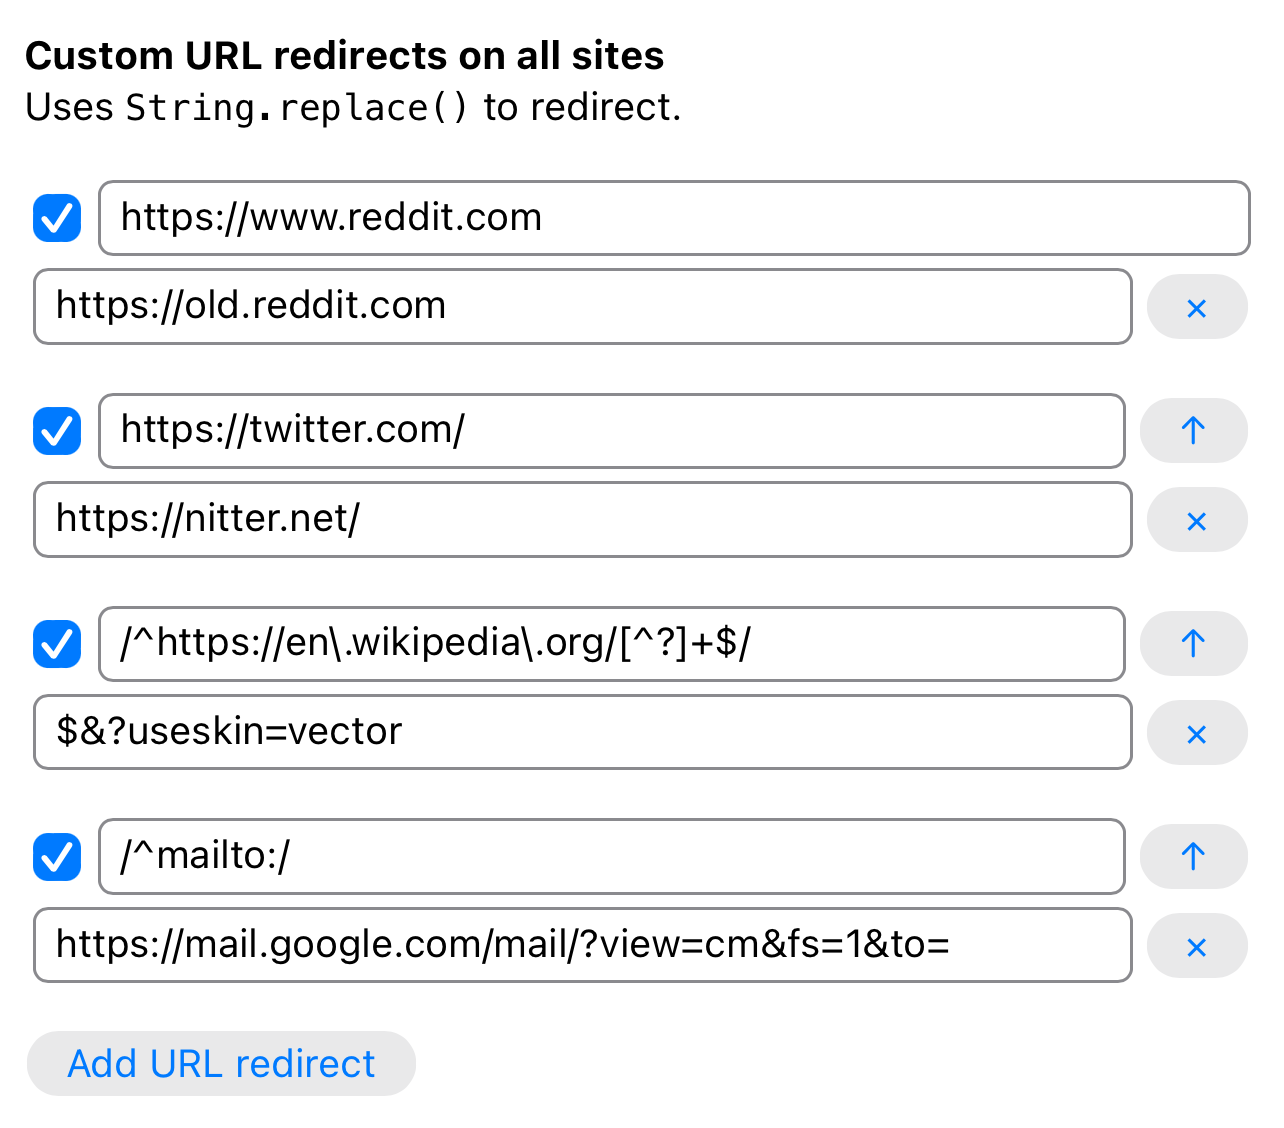Remove the reddit redirect with its X icon
Image resolution: width=1284 pixels, height=1128 pixels.
coord(1196,308)
